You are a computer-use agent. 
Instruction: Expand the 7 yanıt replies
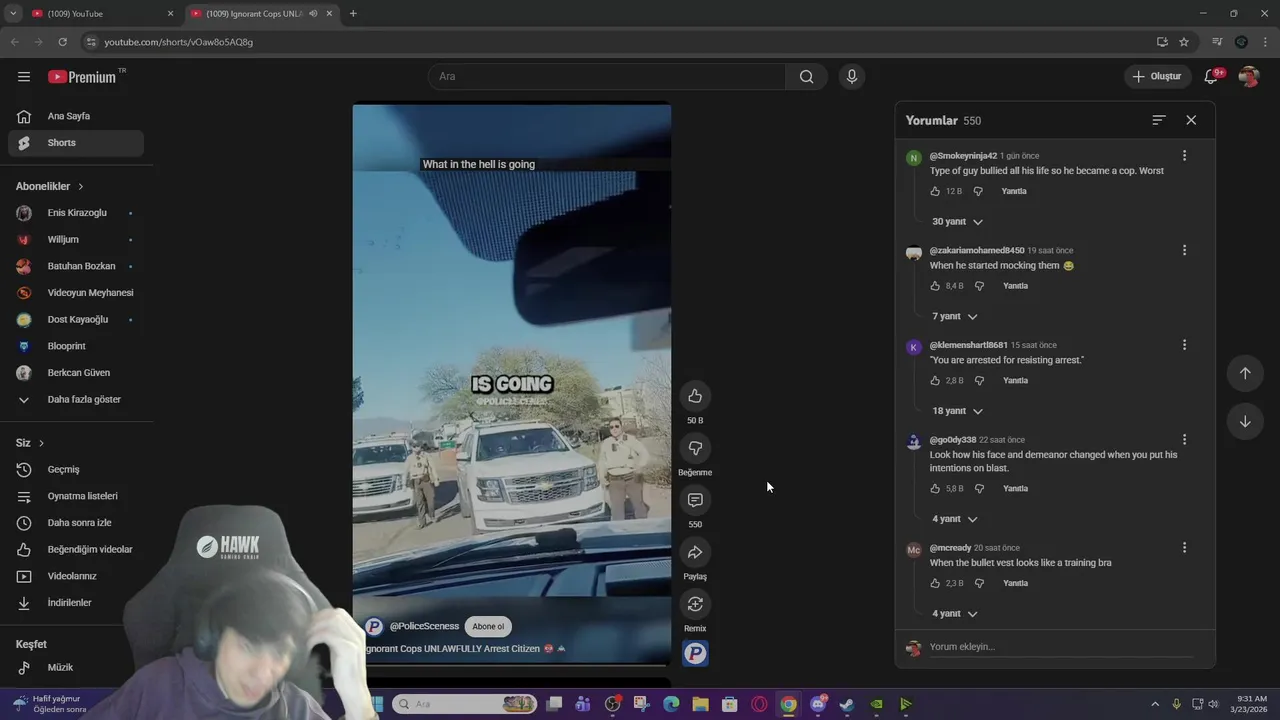point(955,317)
